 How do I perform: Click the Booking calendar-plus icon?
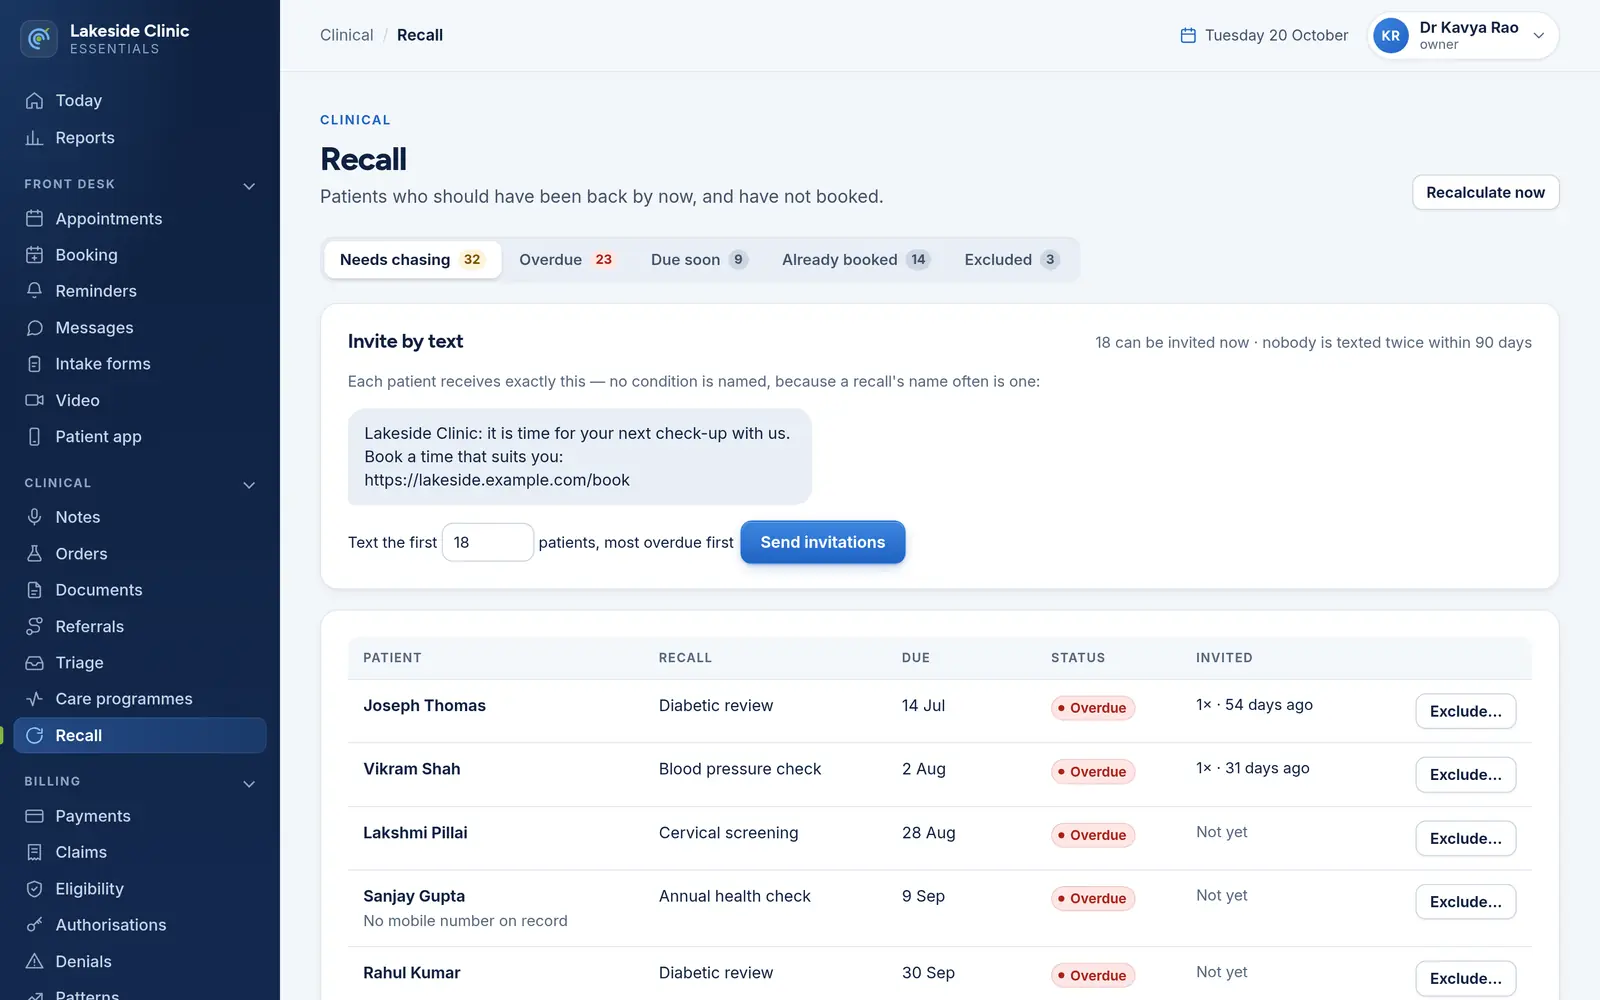point(34,255)
